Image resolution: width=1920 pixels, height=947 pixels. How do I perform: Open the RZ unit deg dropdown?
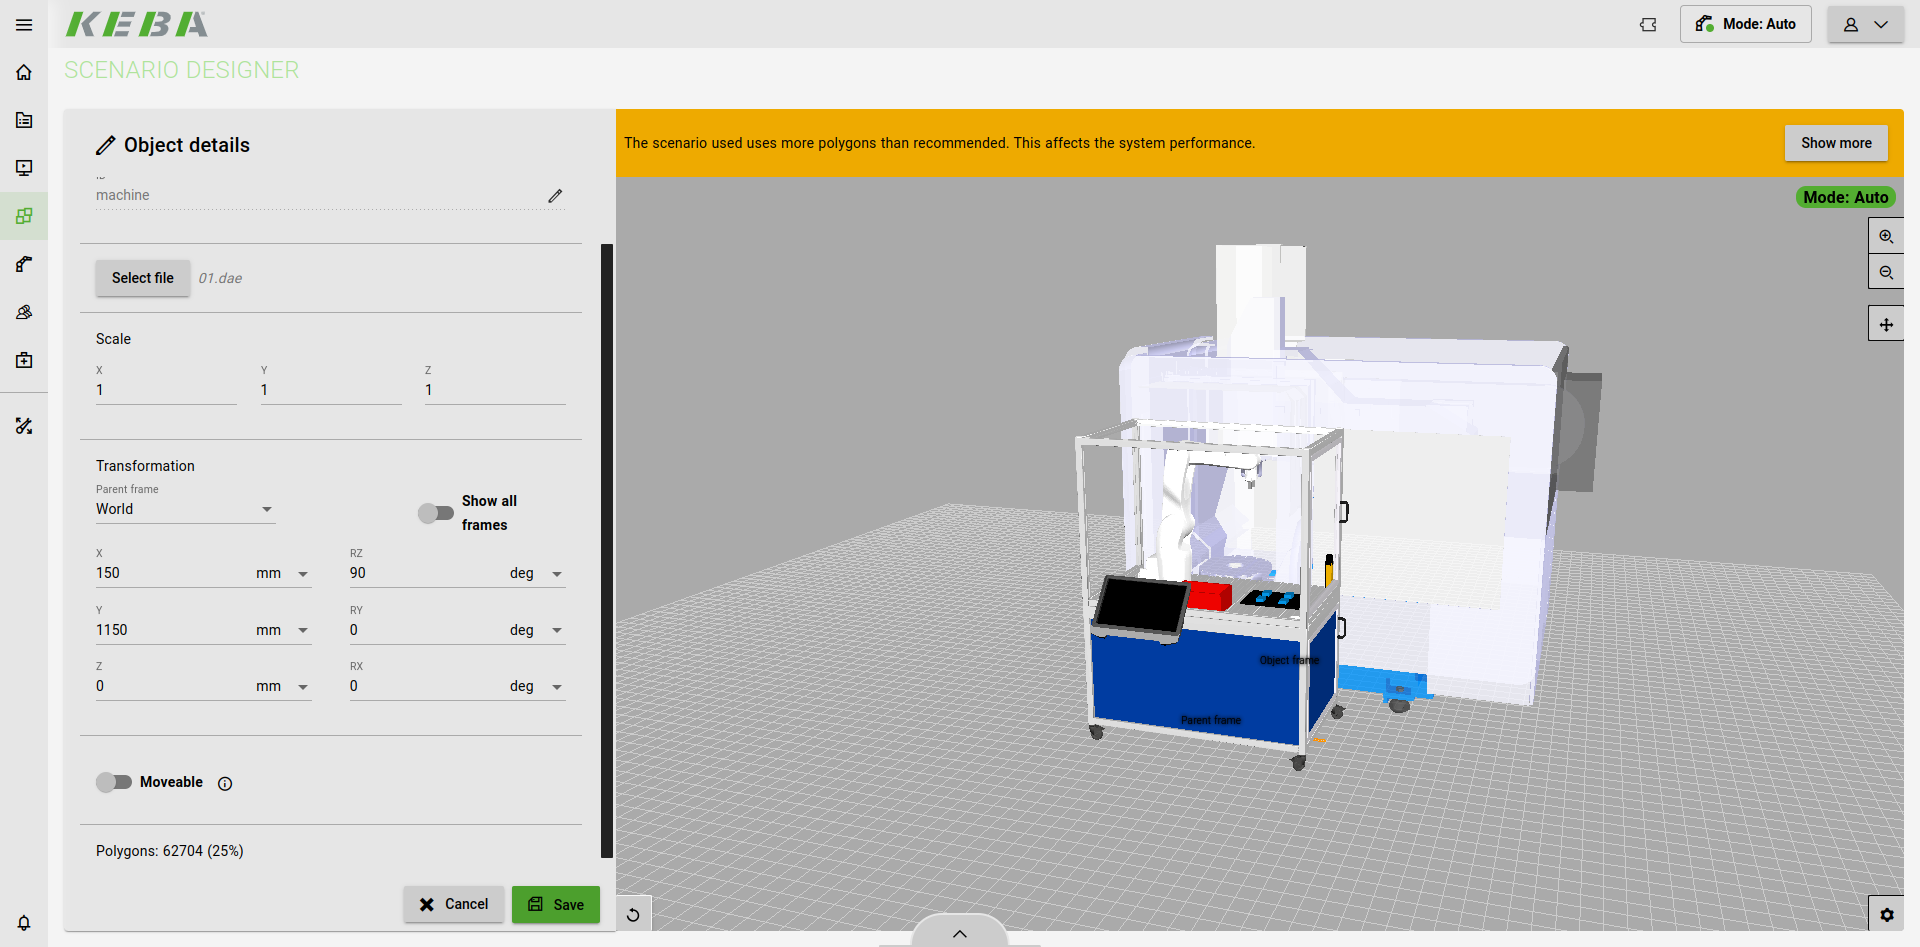(x=537, y=574)
